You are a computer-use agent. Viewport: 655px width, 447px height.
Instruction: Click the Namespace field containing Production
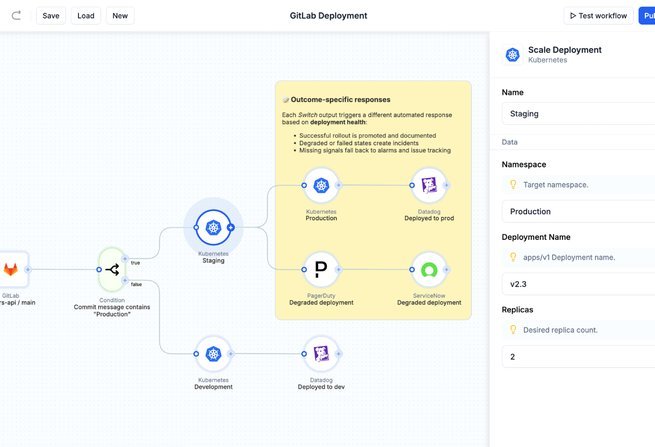click(x=578, y=211)
